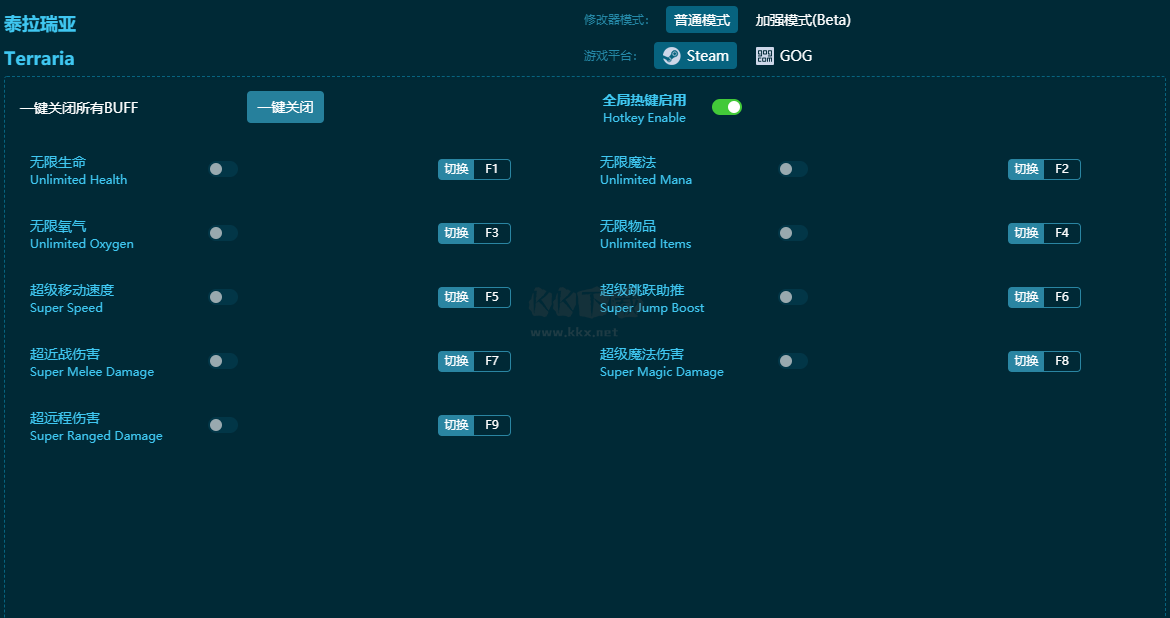The height and width of the screenshot is (618, 1170).
Task: Click the Terraria title text
Action: point(39,58)
